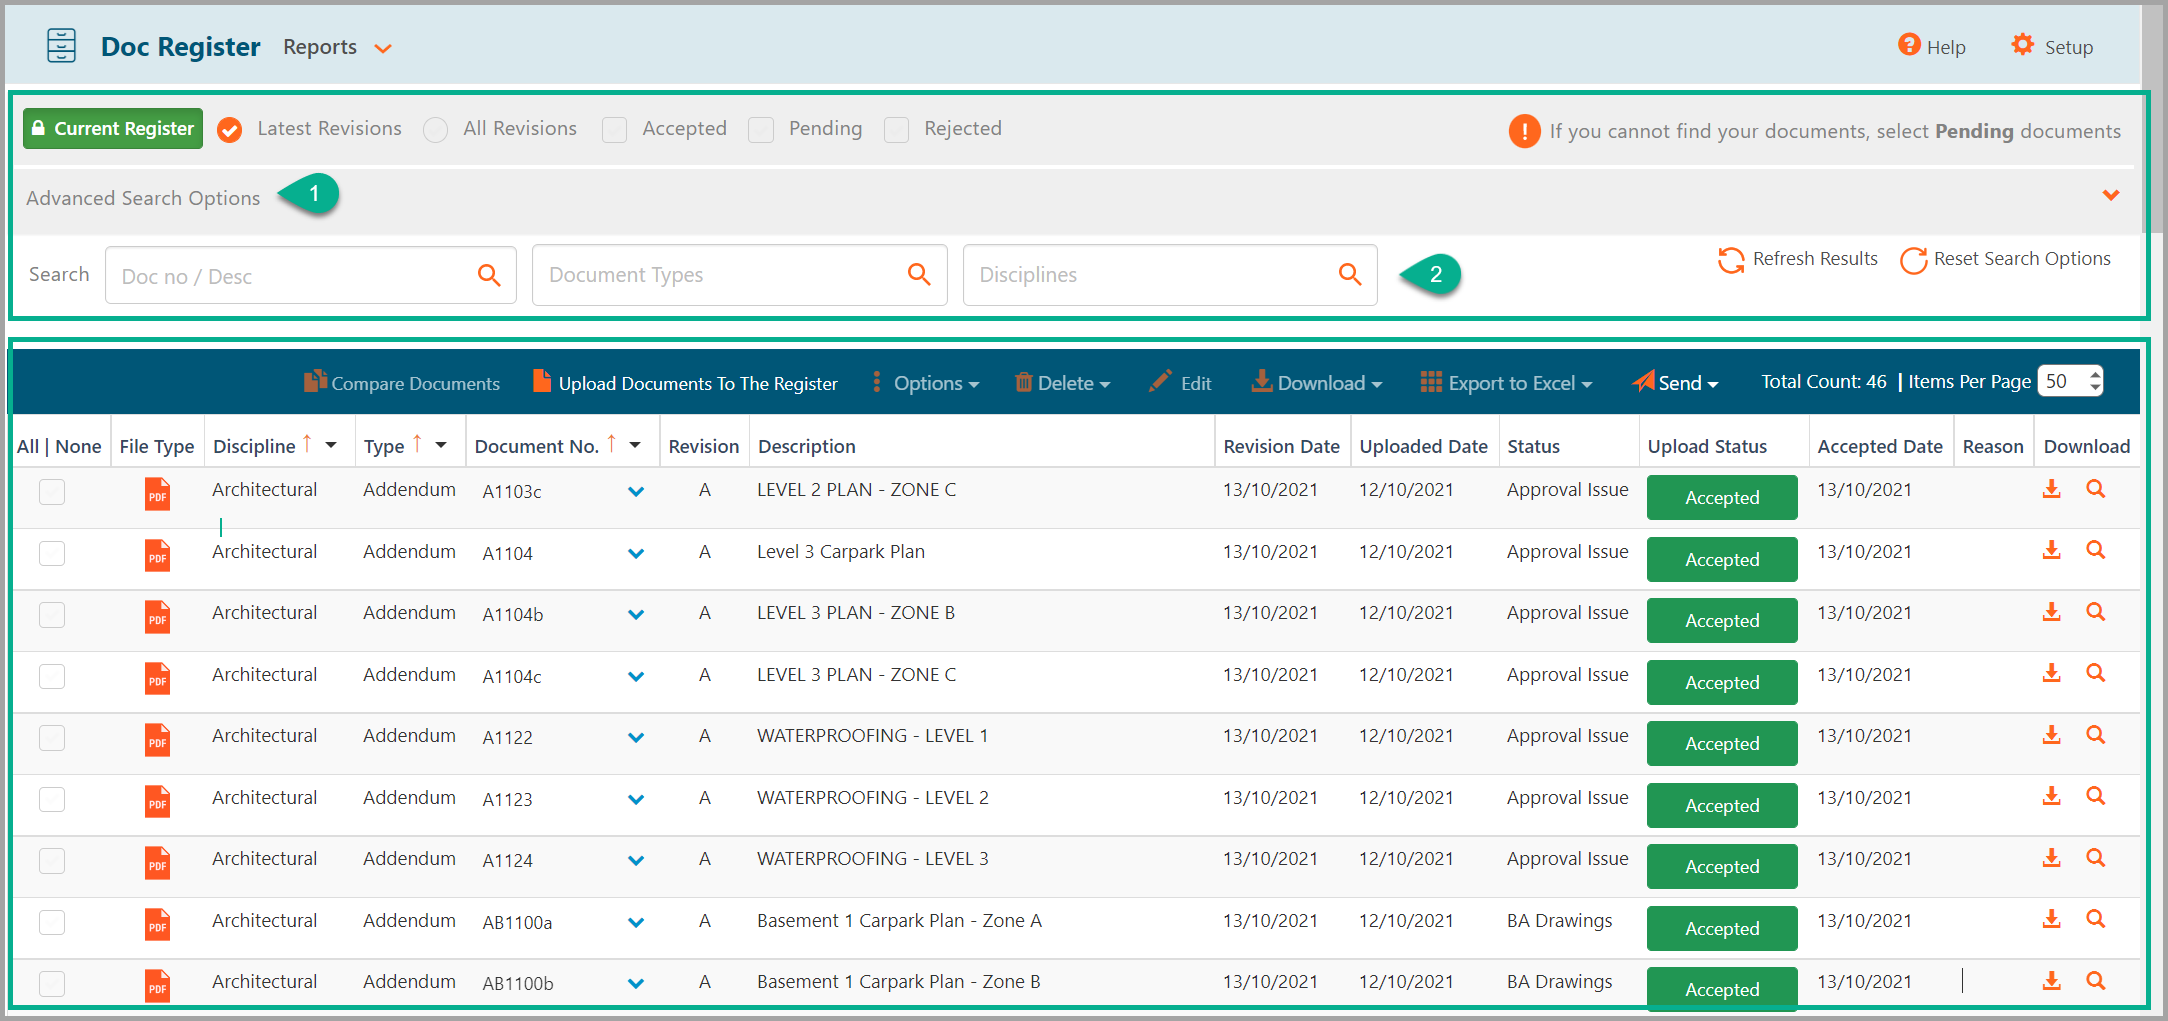The width and height of the screenshot is (2168, 1021).
Task: Expand Advanced Search Options chevron
Action: 2111,196
